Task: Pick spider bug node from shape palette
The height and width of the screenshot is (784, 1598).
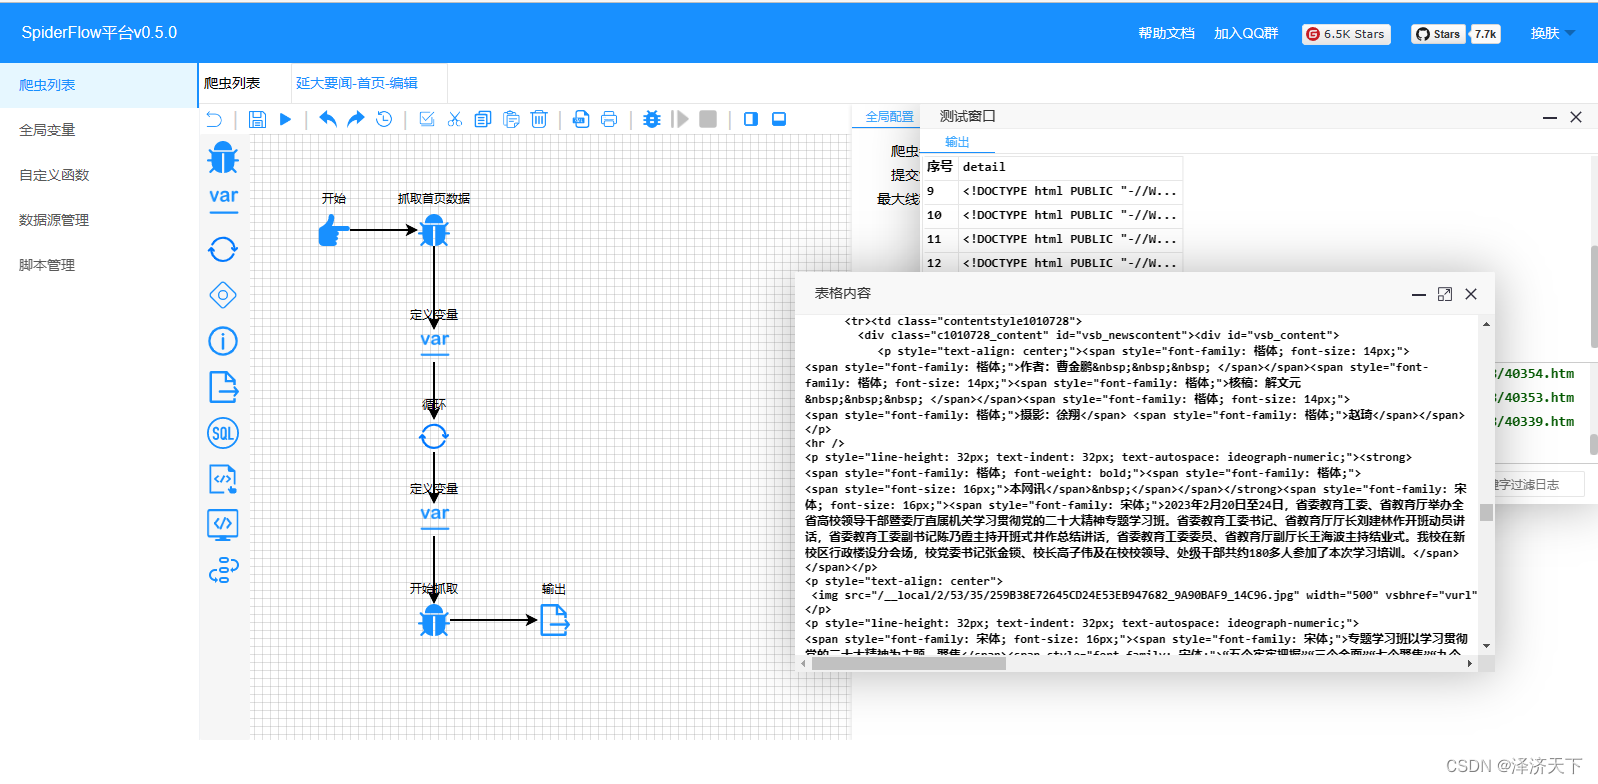Action: pyautogui.click(x=223, y=158)
